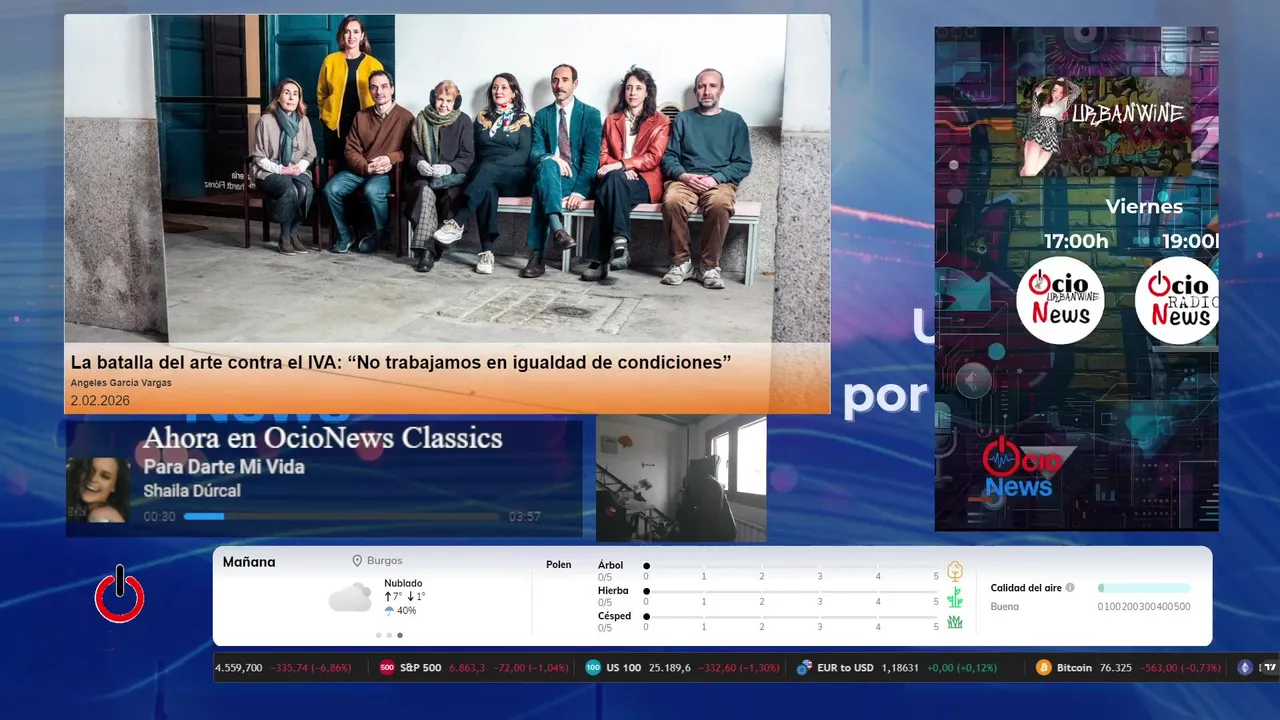The image size is (1280, 720).
Task: Click the 40% rain chance value
Action: click(x=406, y=611)
